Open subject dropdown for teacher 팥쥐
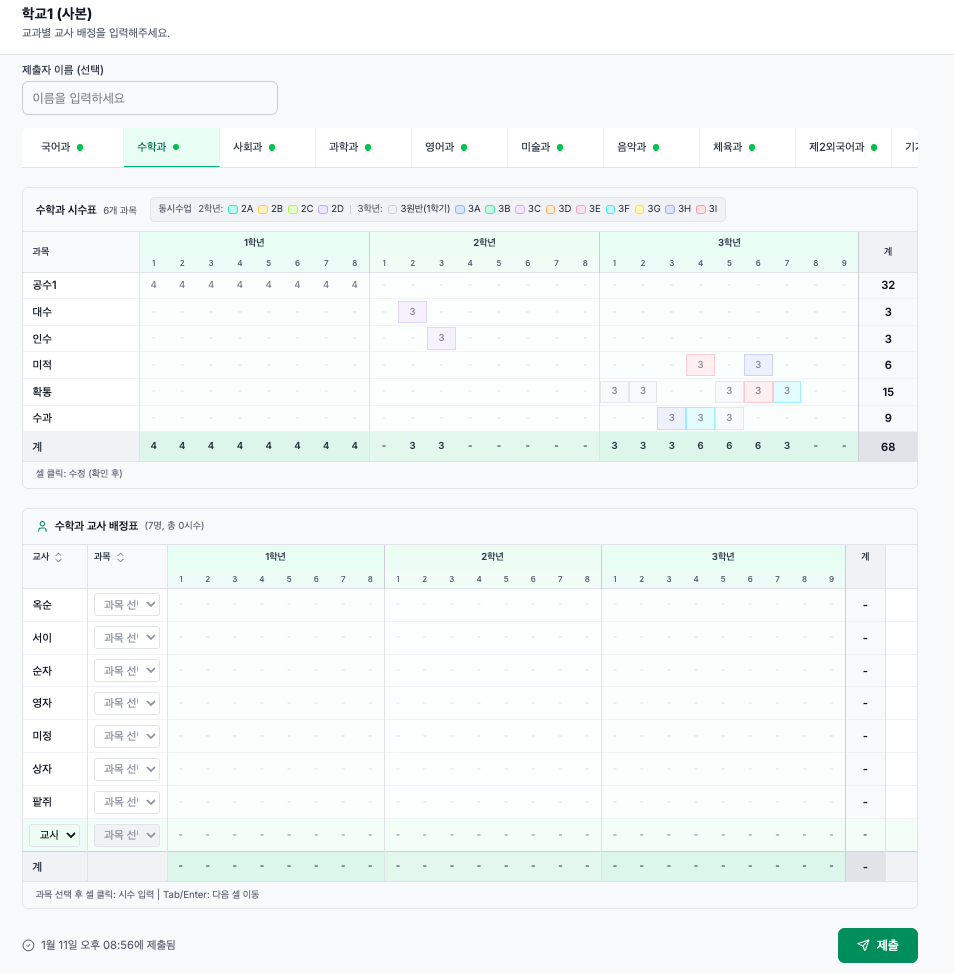This screenshot has width=954, height=973. click(x=127, y=802)
